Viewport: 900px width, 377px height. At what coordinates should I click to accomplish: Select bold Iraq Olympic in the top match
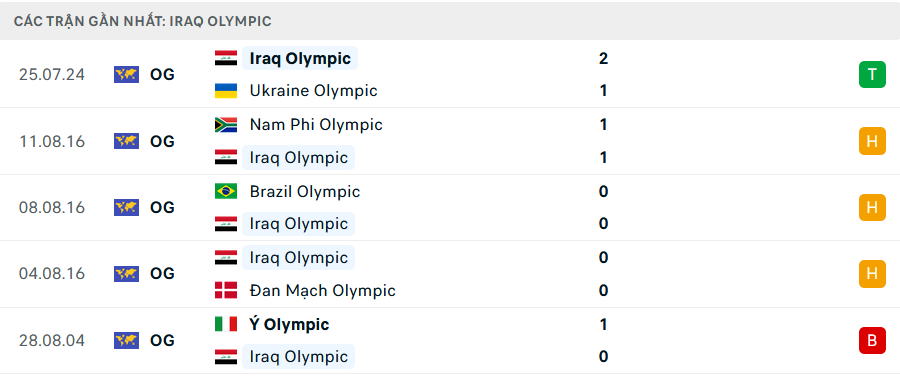pyautogui.click(x=300, y=59)
